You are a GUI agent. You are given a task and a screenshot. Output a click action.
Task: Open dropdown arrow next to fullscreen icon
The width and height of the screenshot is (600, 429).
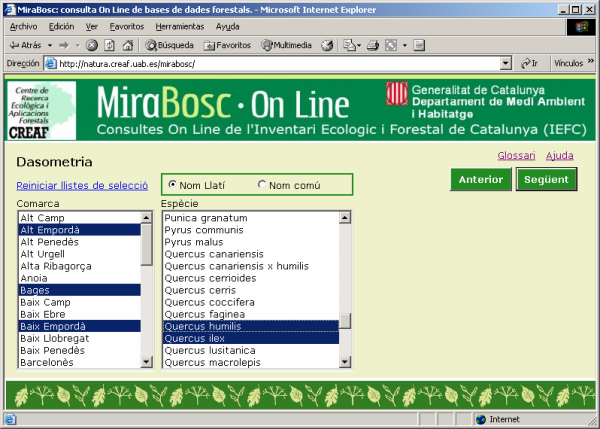tap(405, 45)
